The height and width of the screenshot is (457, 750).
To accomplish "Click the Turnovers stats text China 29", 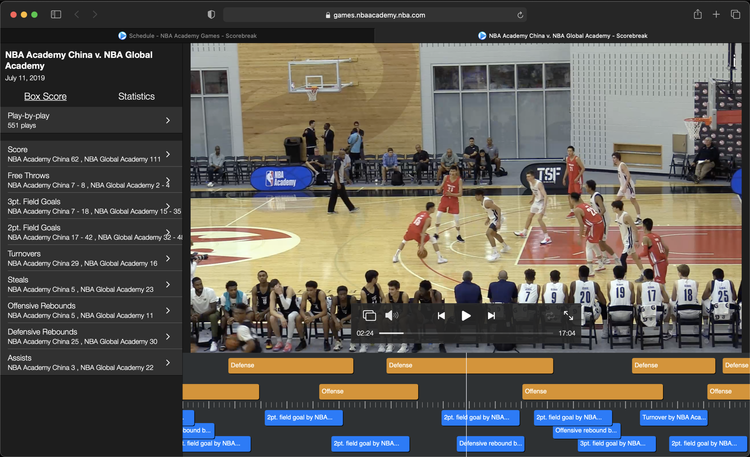I will (43, 264).
